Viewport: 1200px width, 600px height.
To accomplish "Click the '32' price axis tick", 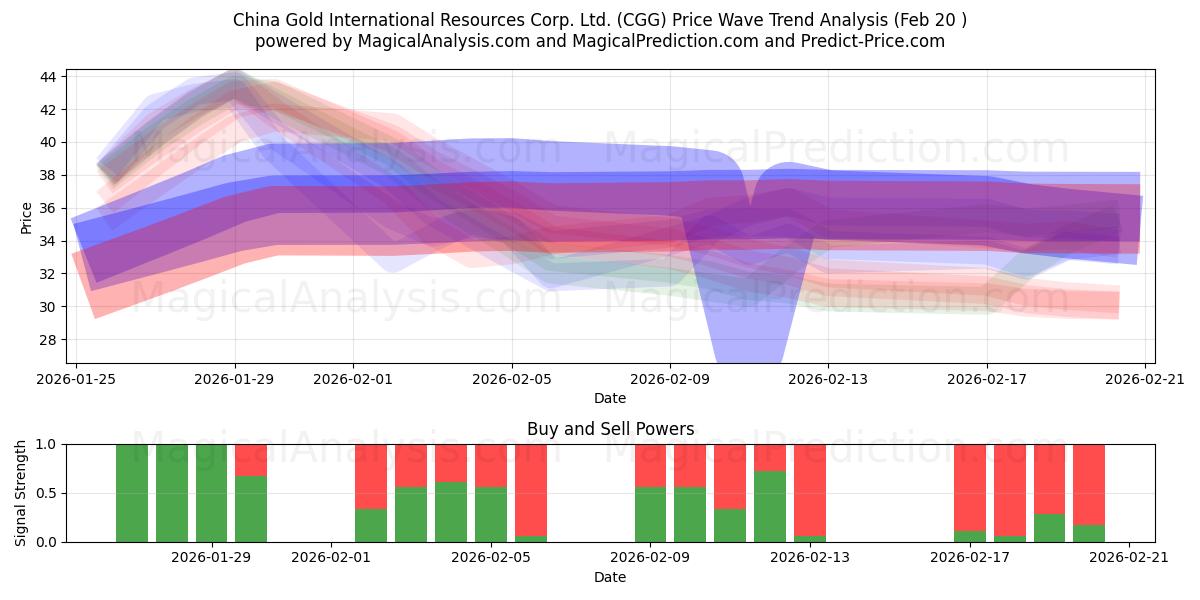I will click(x=49, y=274).
